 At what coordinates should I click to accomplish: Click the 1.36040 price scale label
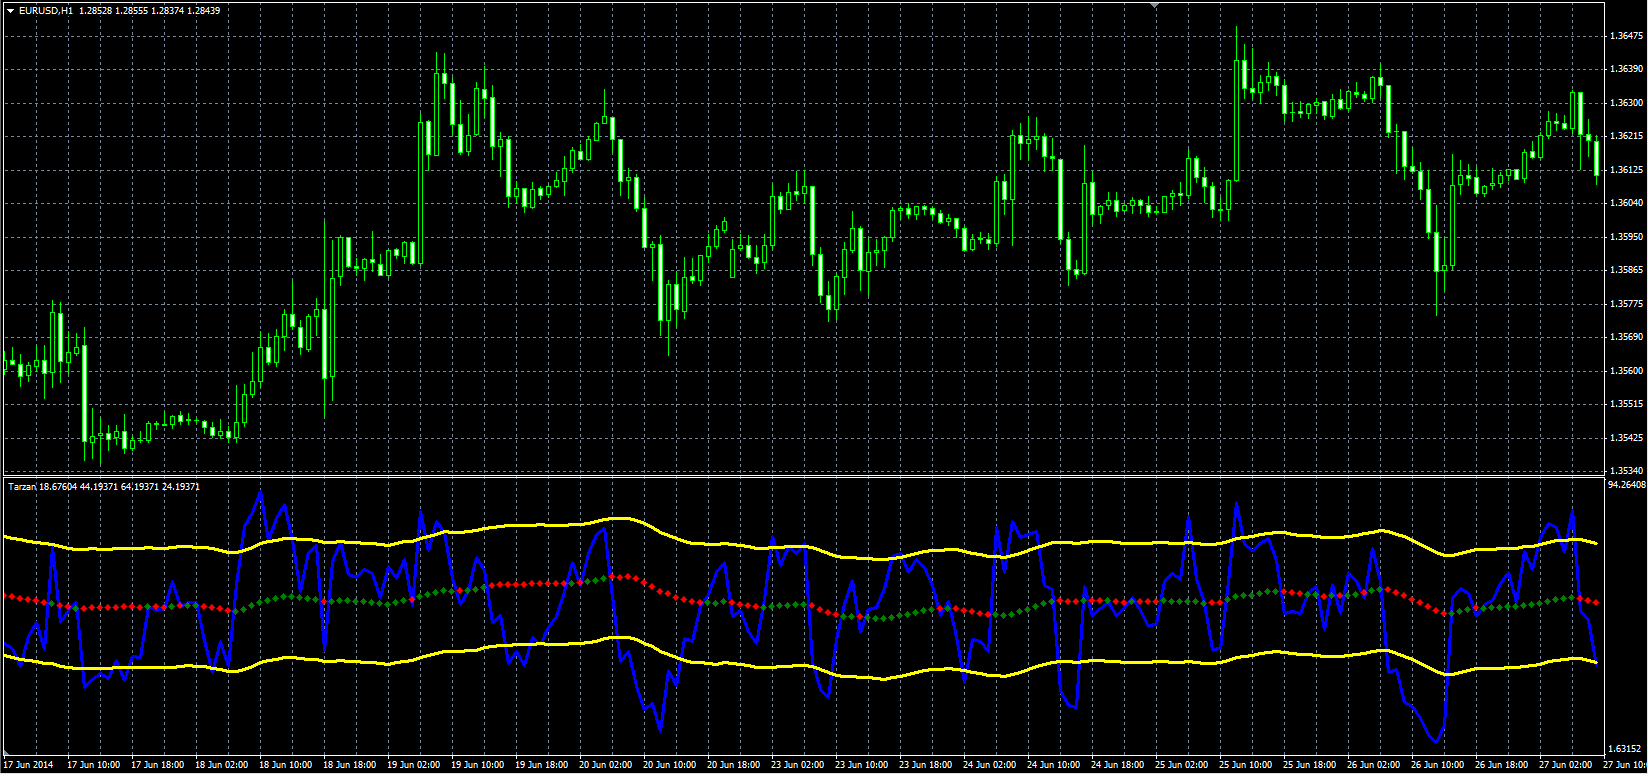point(1627,203)
